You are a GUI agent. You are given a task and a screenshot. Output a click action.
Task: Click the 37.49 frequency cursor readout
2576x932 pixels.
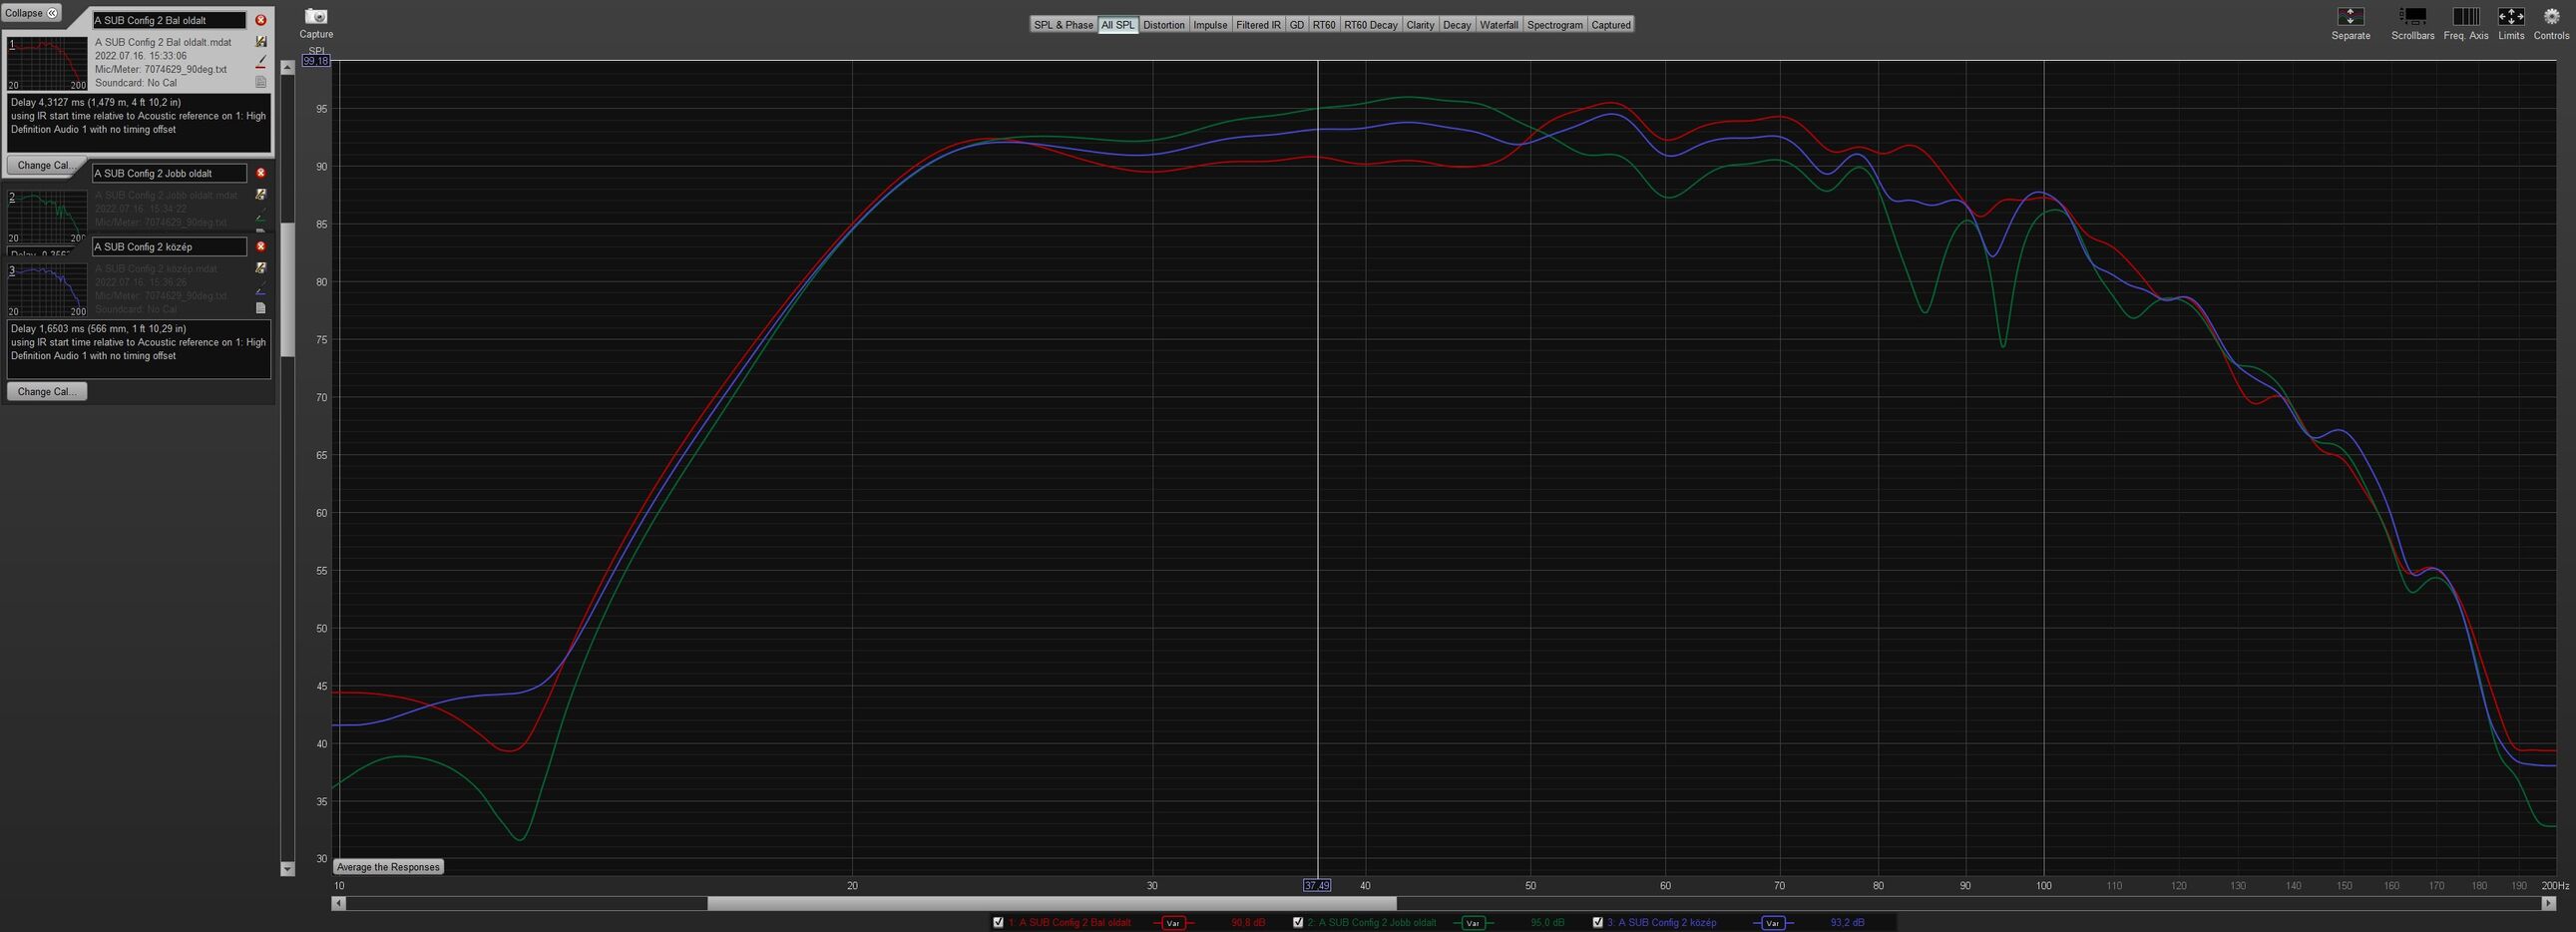click(x=1317, y=885)
